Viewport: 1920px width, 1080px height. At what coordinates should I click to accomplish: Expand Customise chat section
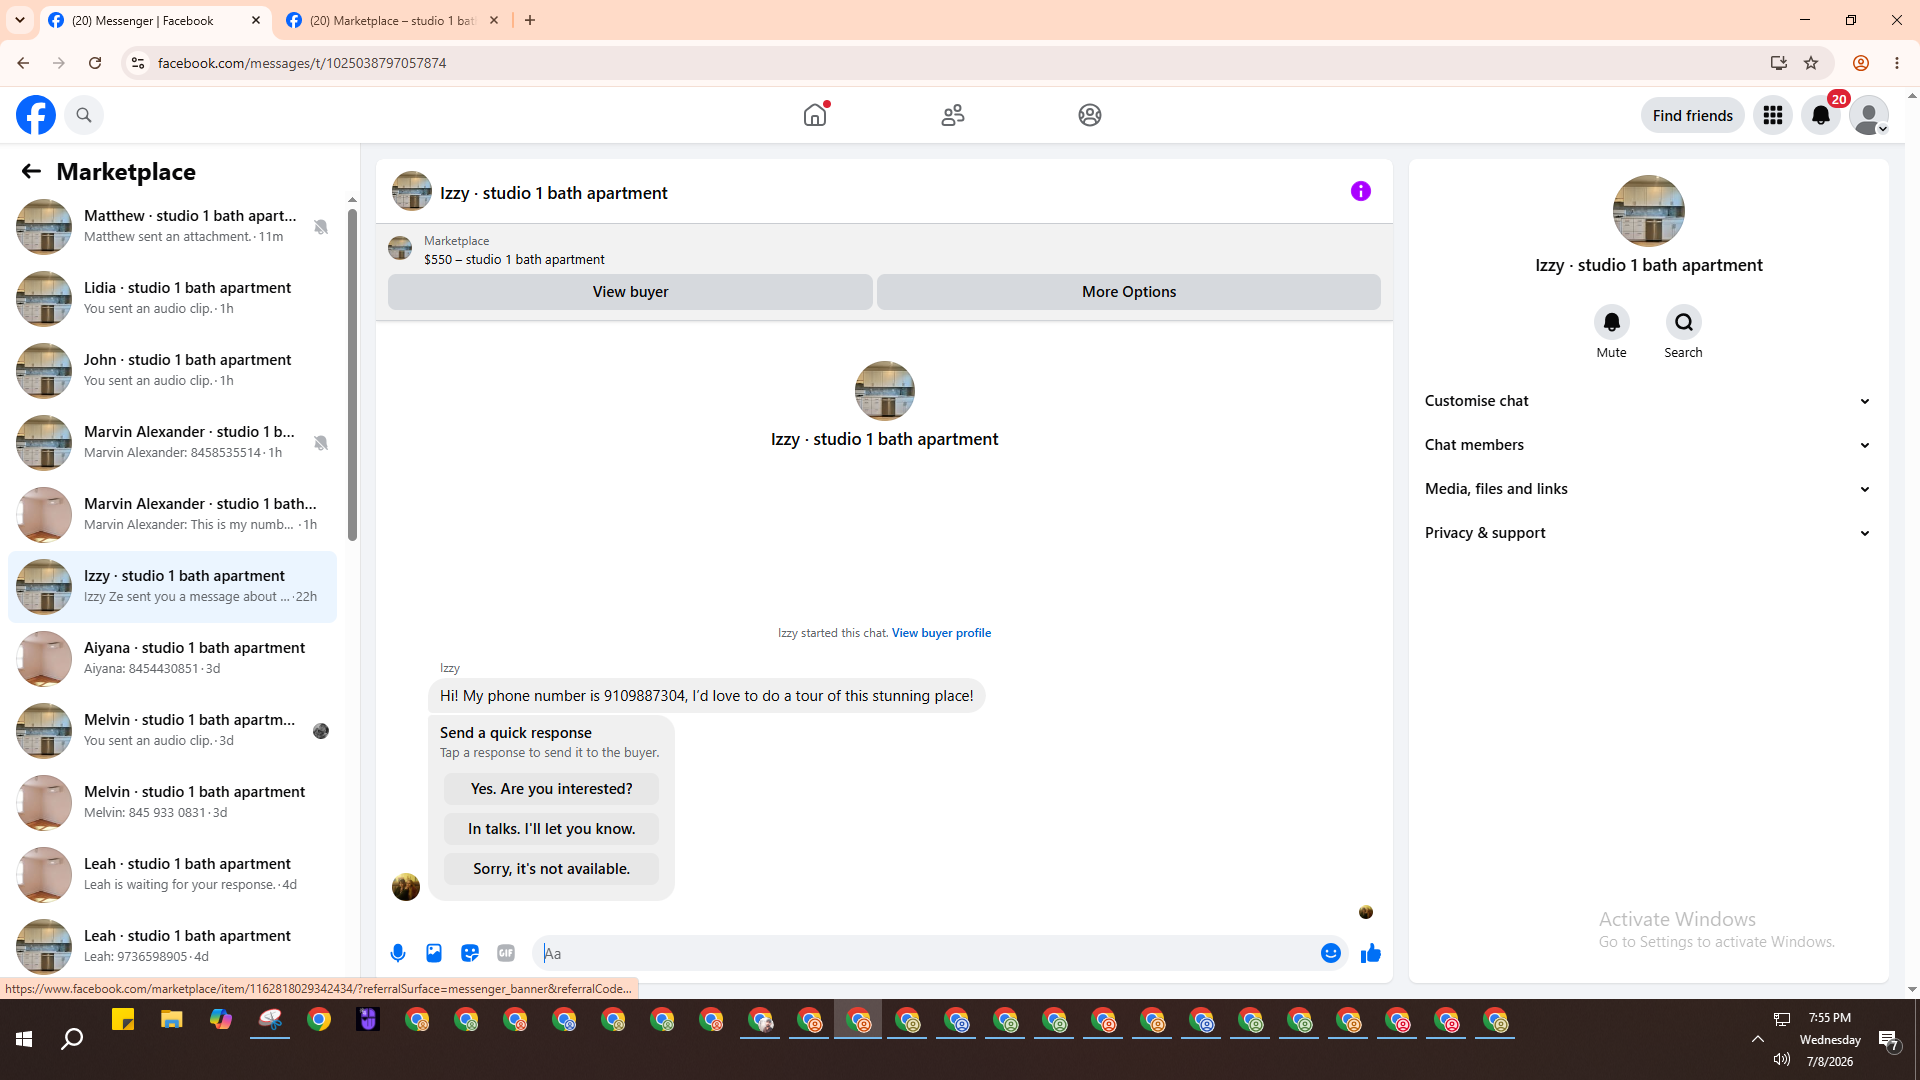click(x=1649, y=401)
